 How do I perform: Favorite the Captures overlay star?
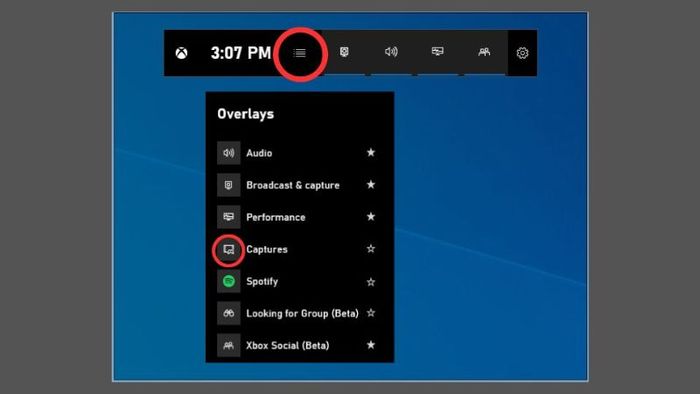click(x=371, y=249)
